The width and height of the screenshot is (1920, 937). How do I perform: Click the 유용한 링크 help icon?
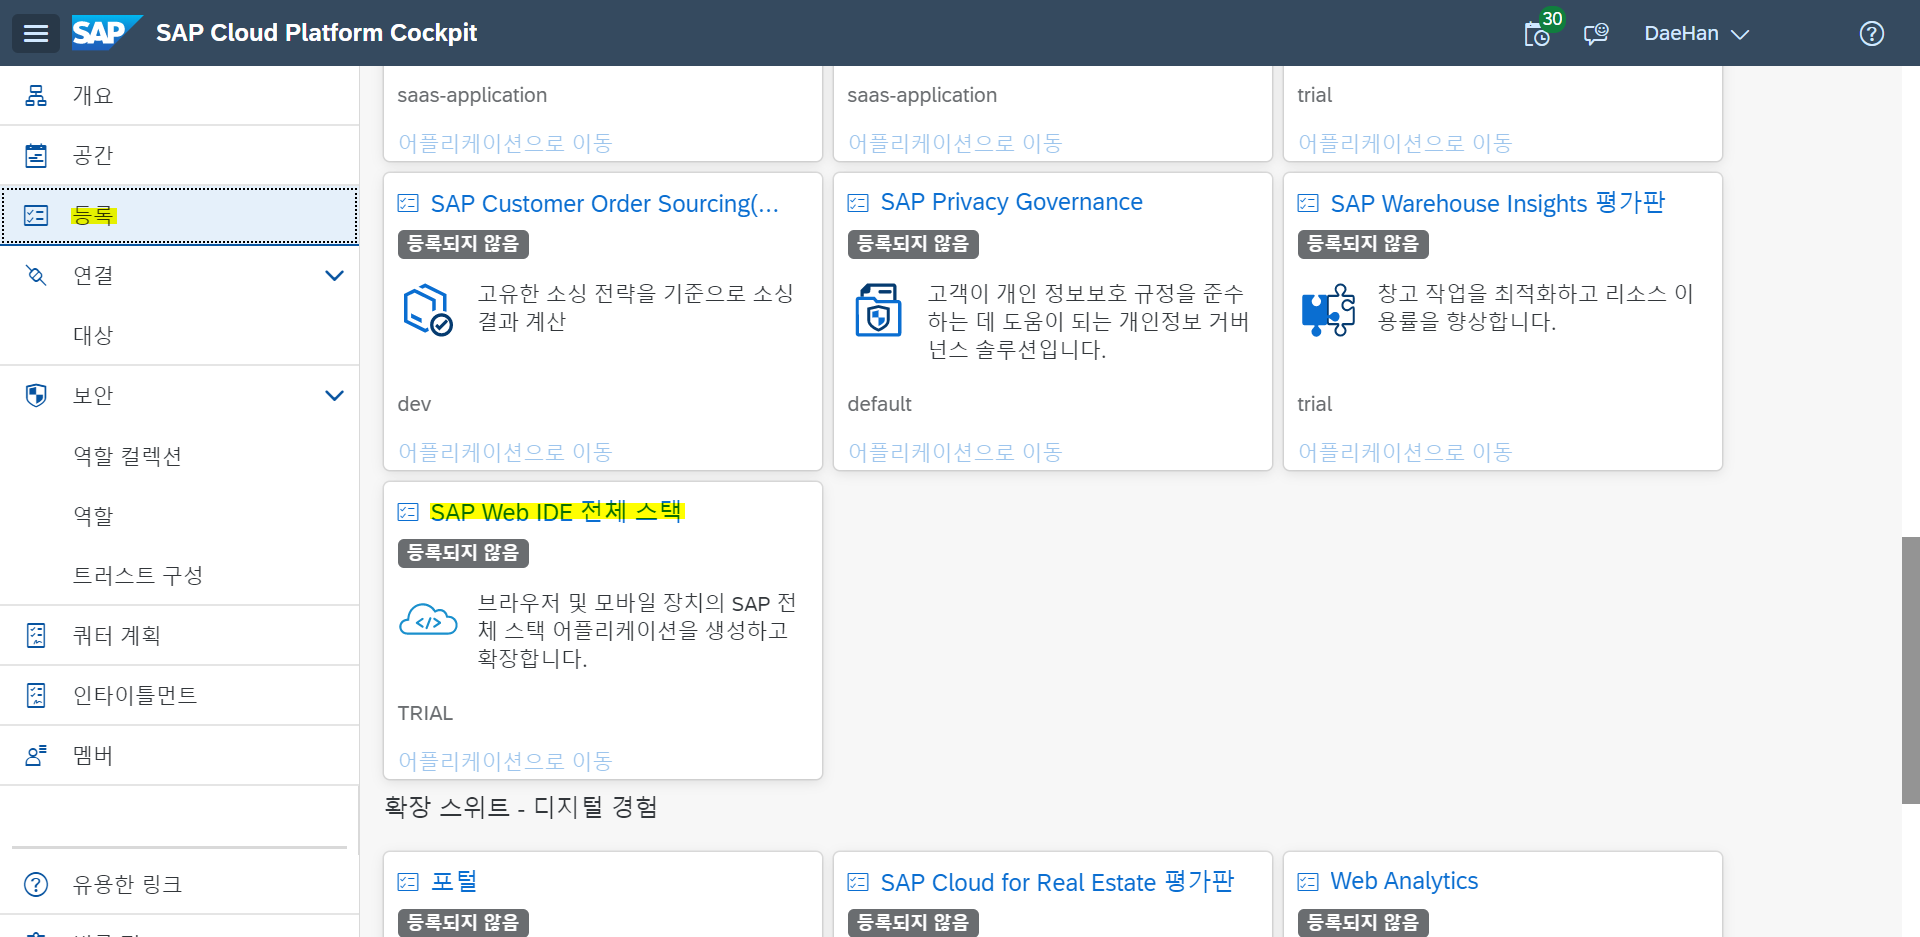point(36,884)
